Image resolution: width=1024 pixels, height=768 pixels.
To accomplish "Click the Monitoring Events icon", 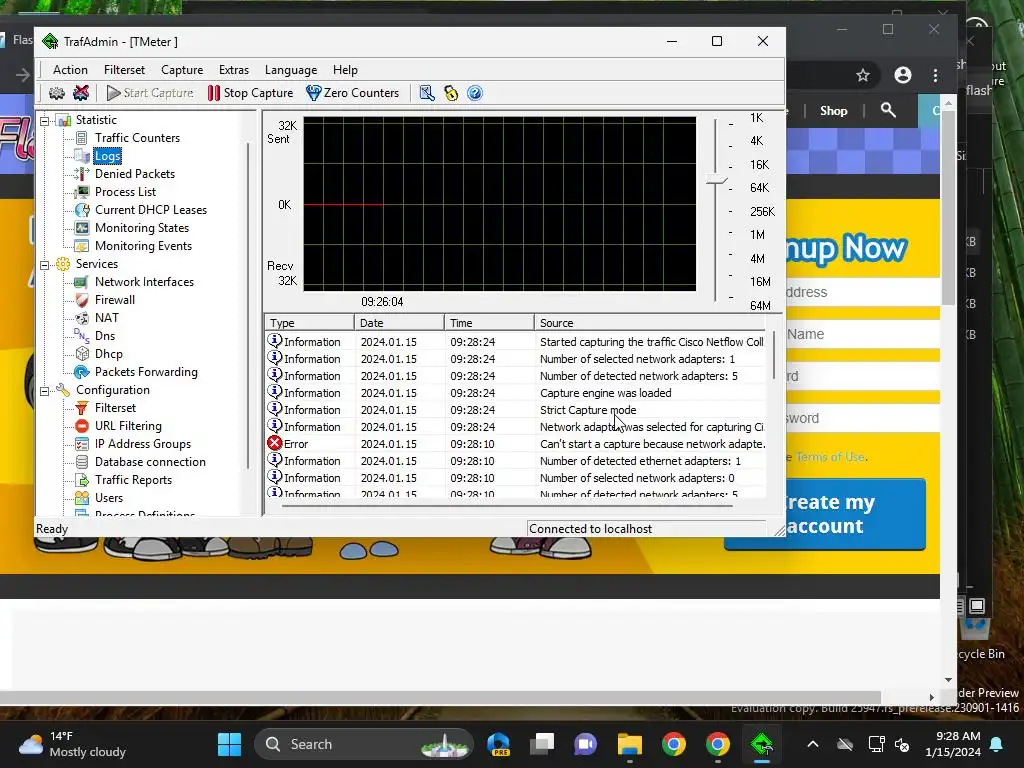I will click(82, 246).
